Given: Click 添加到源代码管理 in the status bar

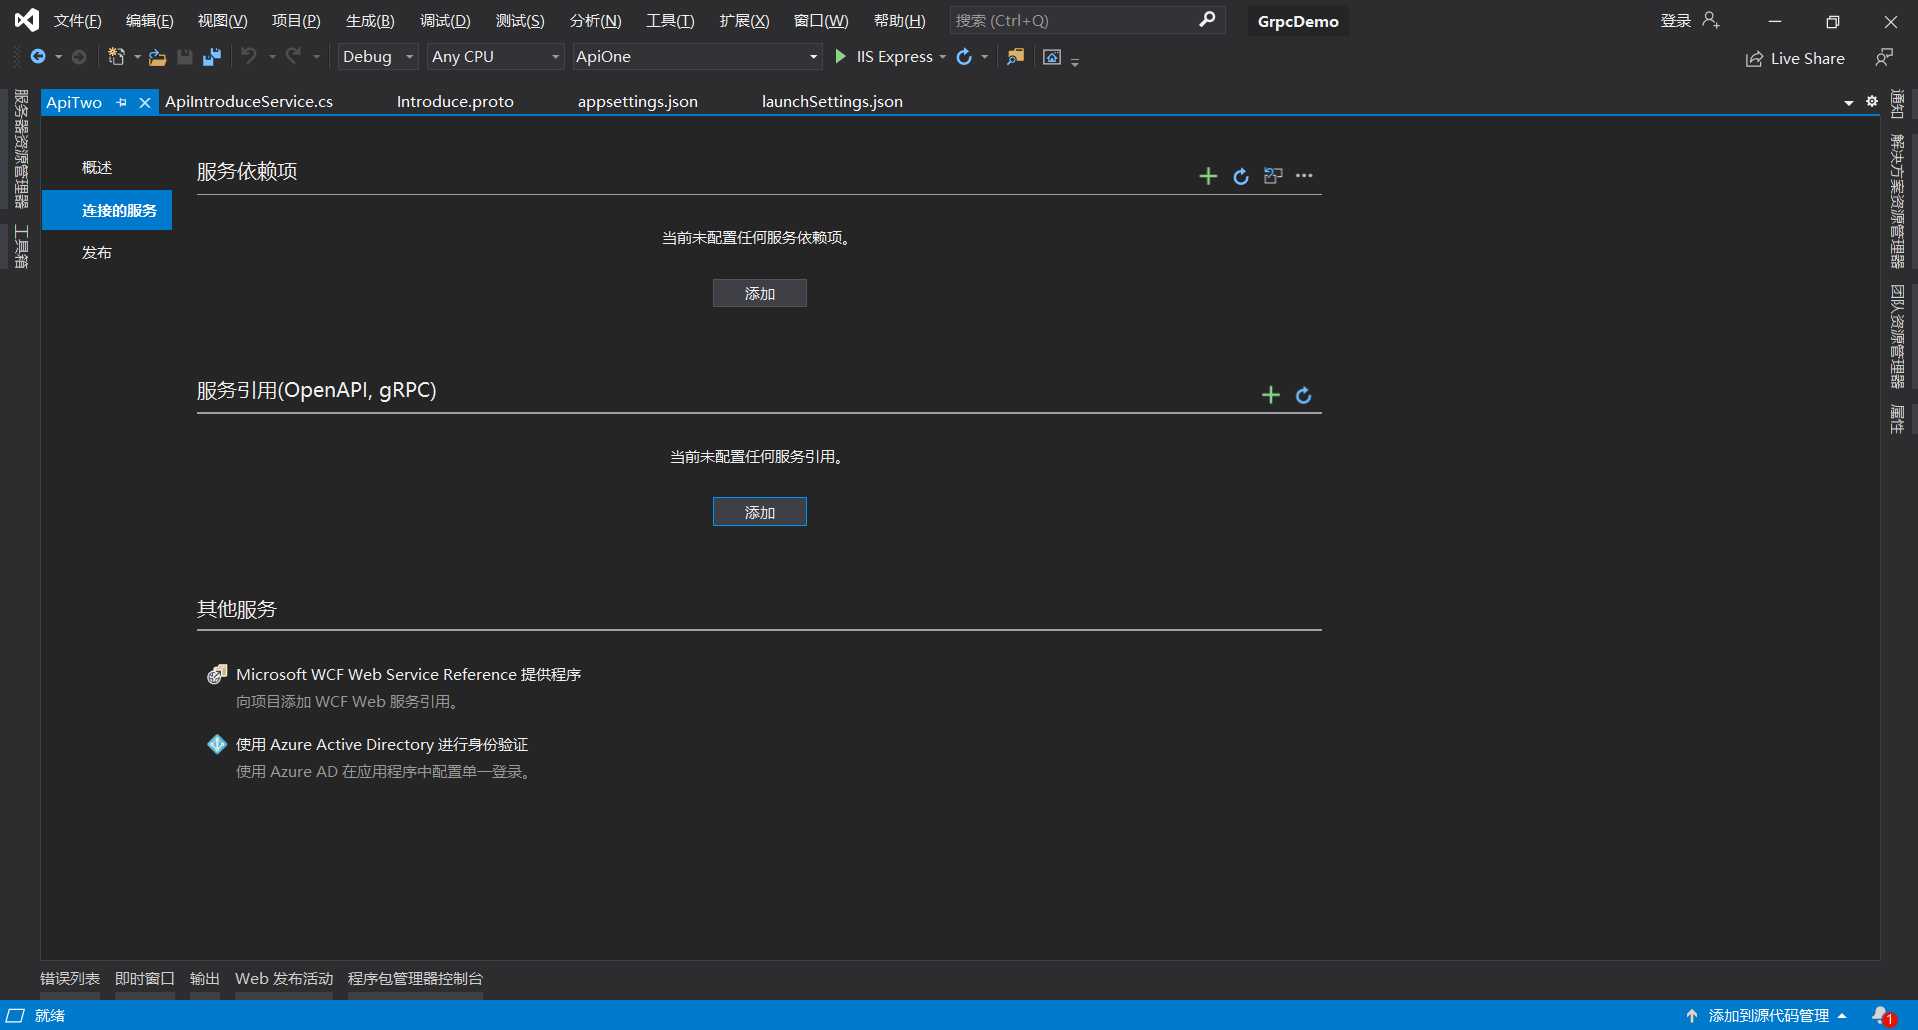Looking at the screenshot, I should pos(1768,1016).
